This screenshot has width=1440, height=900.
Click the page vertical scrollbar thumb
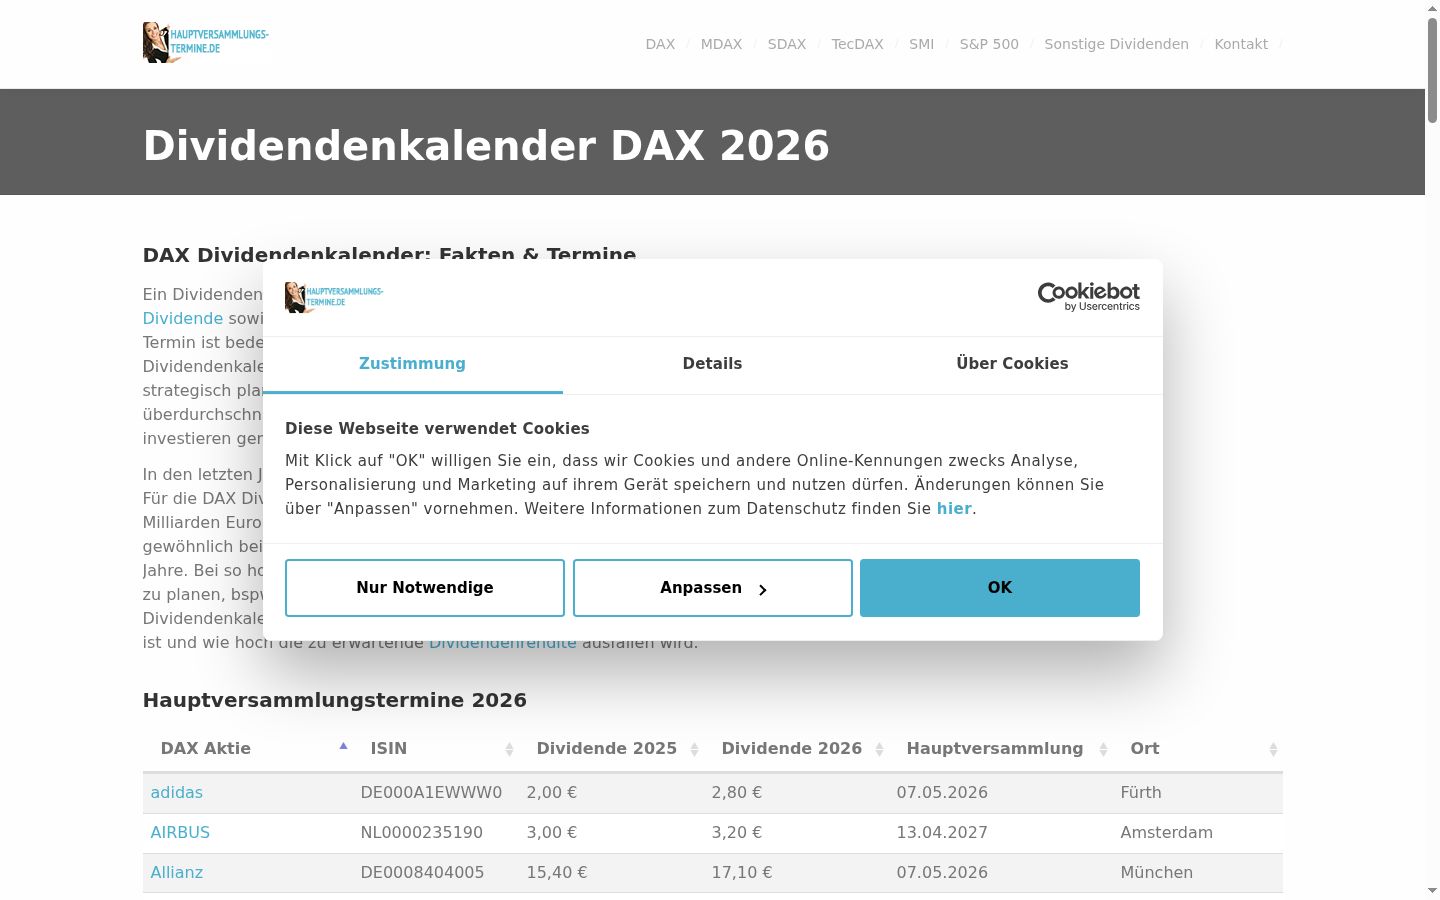point(1432,70)
